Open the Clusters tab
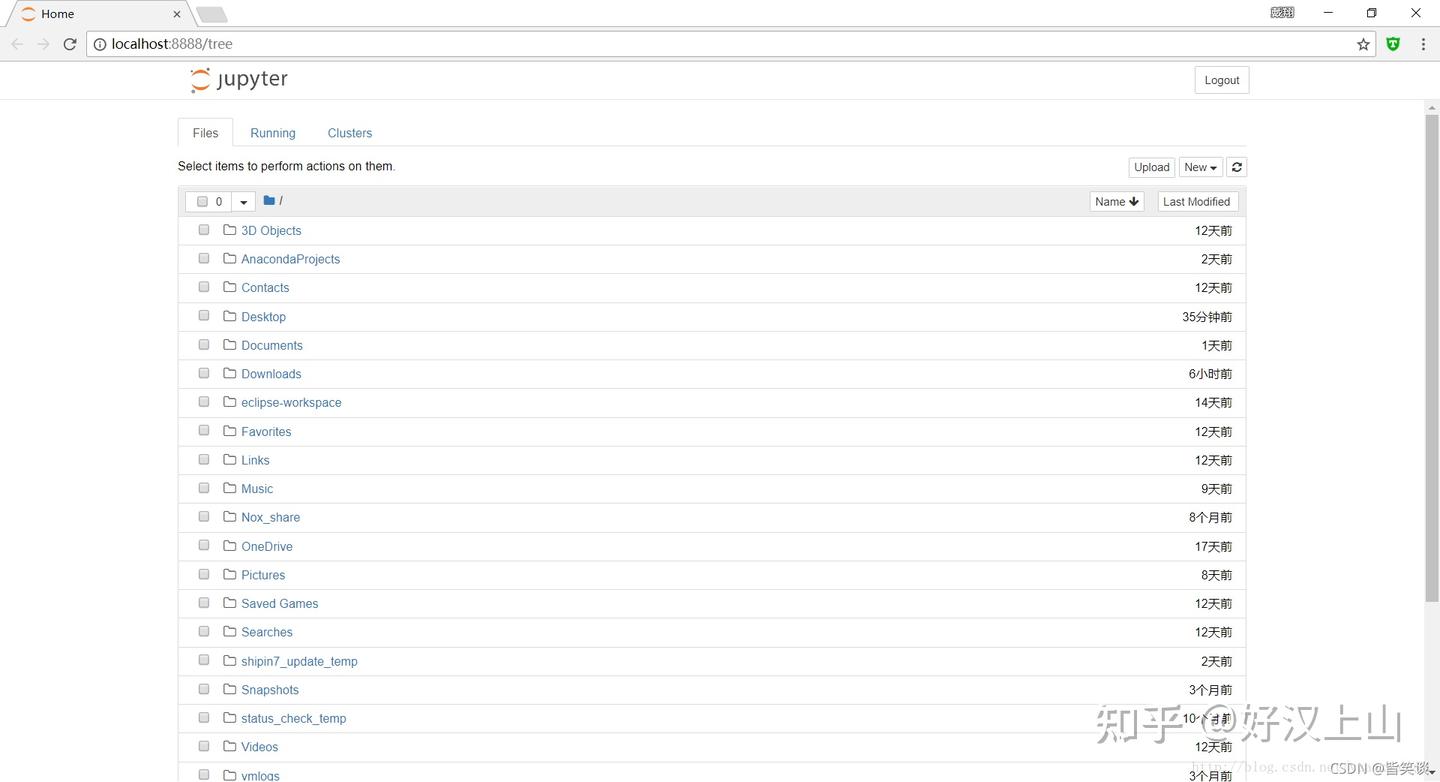 pyautogui.click(x=349, y=133)
